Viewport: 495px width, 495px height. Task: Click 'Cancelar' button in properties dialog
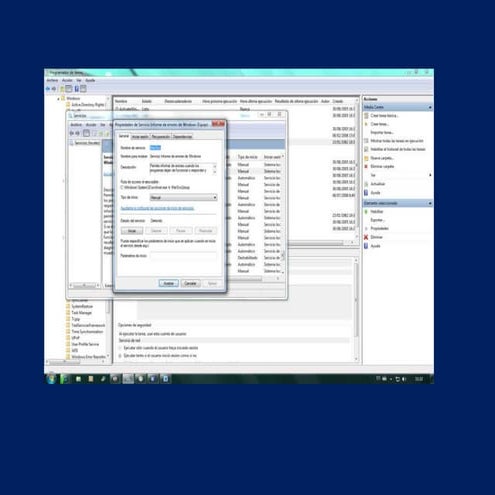190,283
